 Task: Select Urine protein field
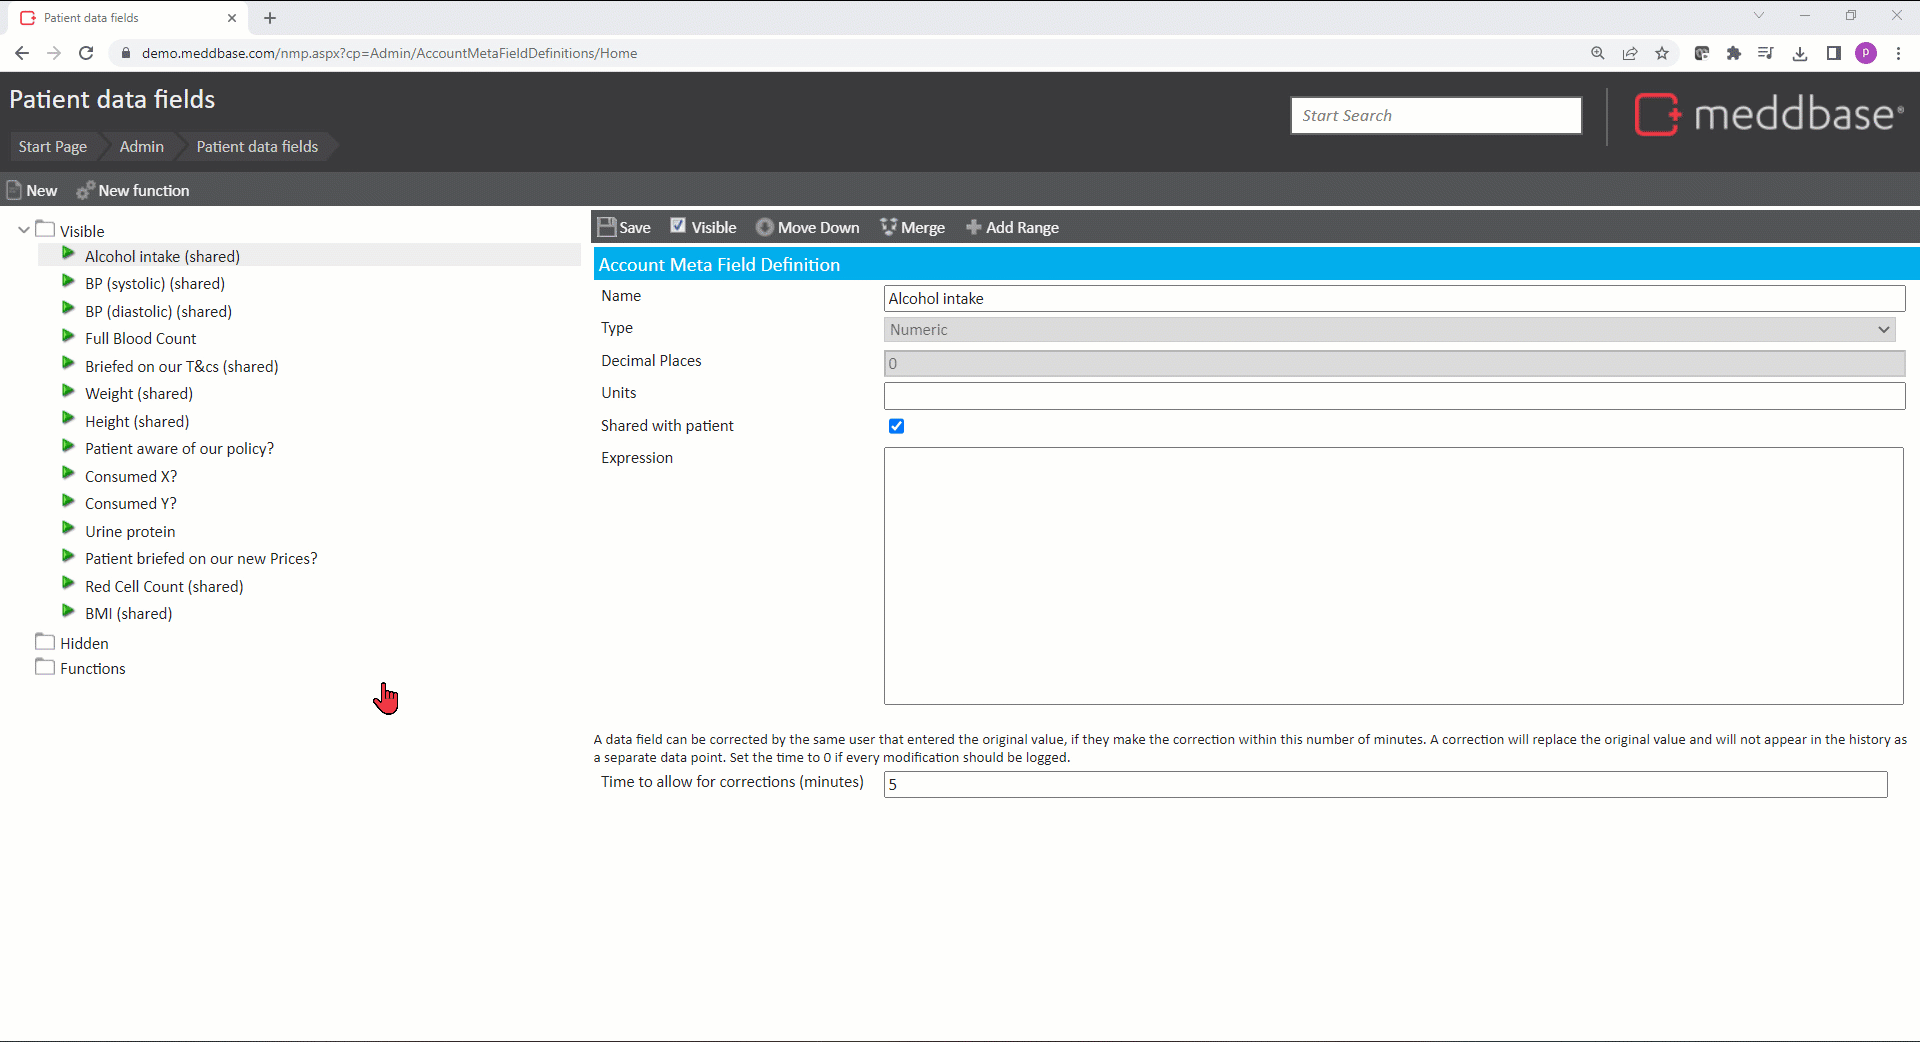point(130,532)
